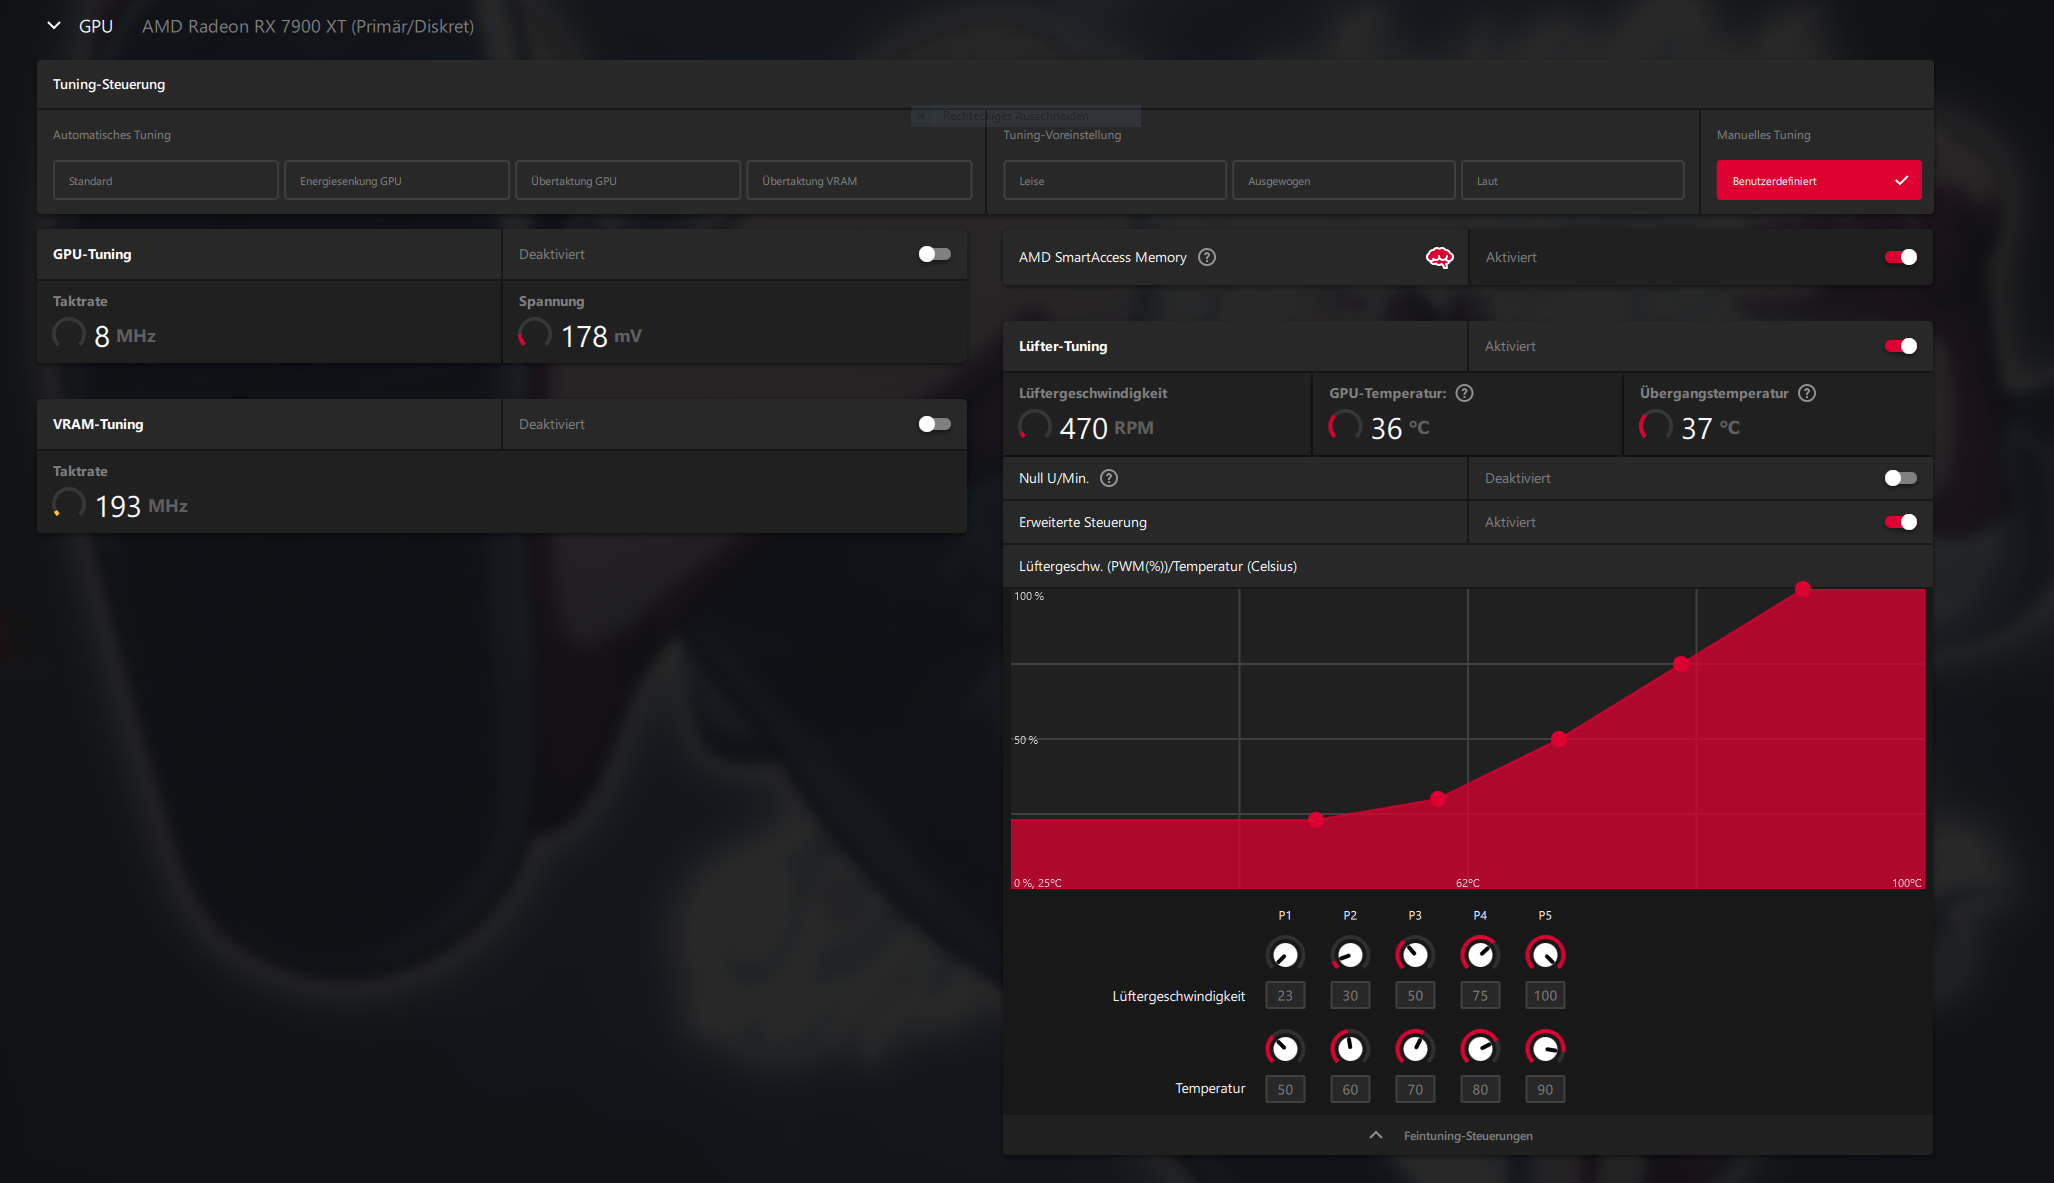This screenshot has width=2054, height=1183.
Task: Click the SmartAccess Memory brain icon
Action: [1439, 257]
